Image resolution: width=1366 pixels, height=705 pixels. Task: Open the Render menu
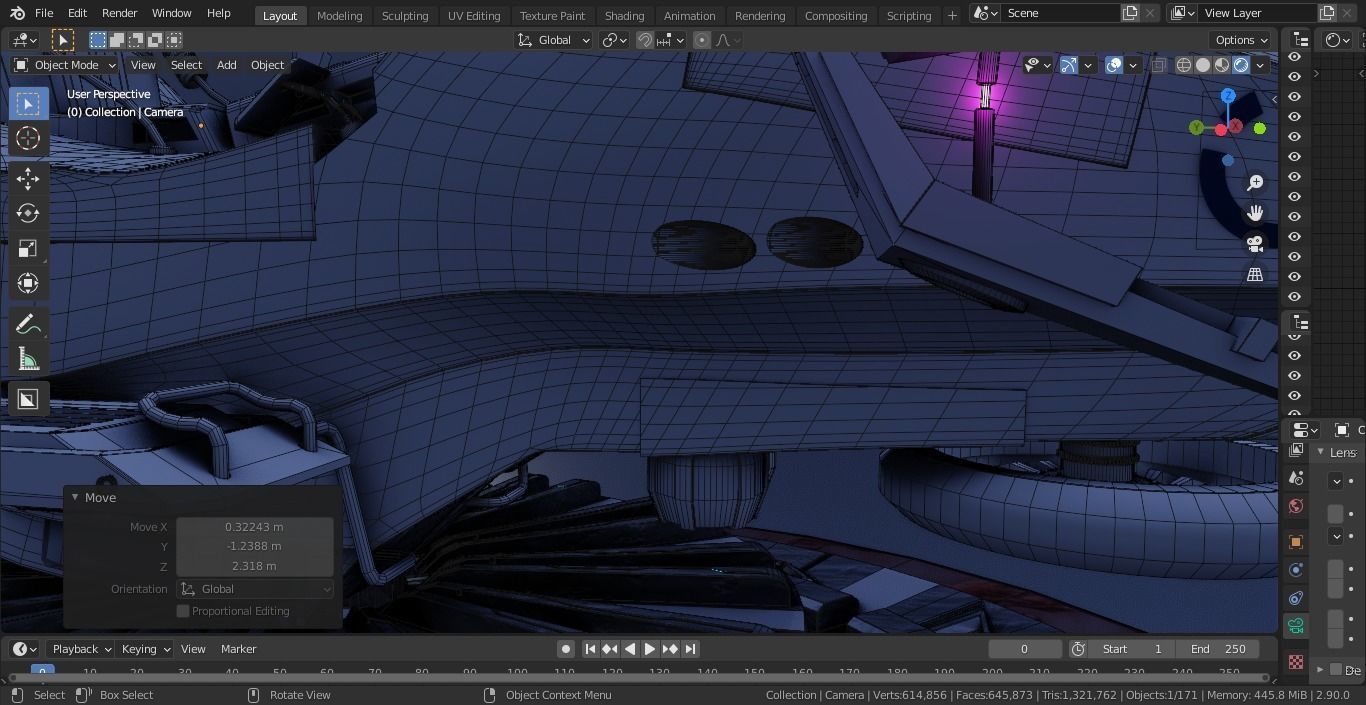pos(119,13)
